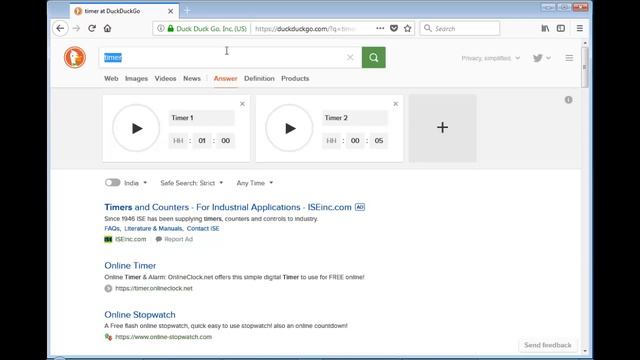Click the timer.onlineclock.net URL
Image resolution: width=640 pixels, height=360 pixels.
pyautogui.click(x=154, y=288)
